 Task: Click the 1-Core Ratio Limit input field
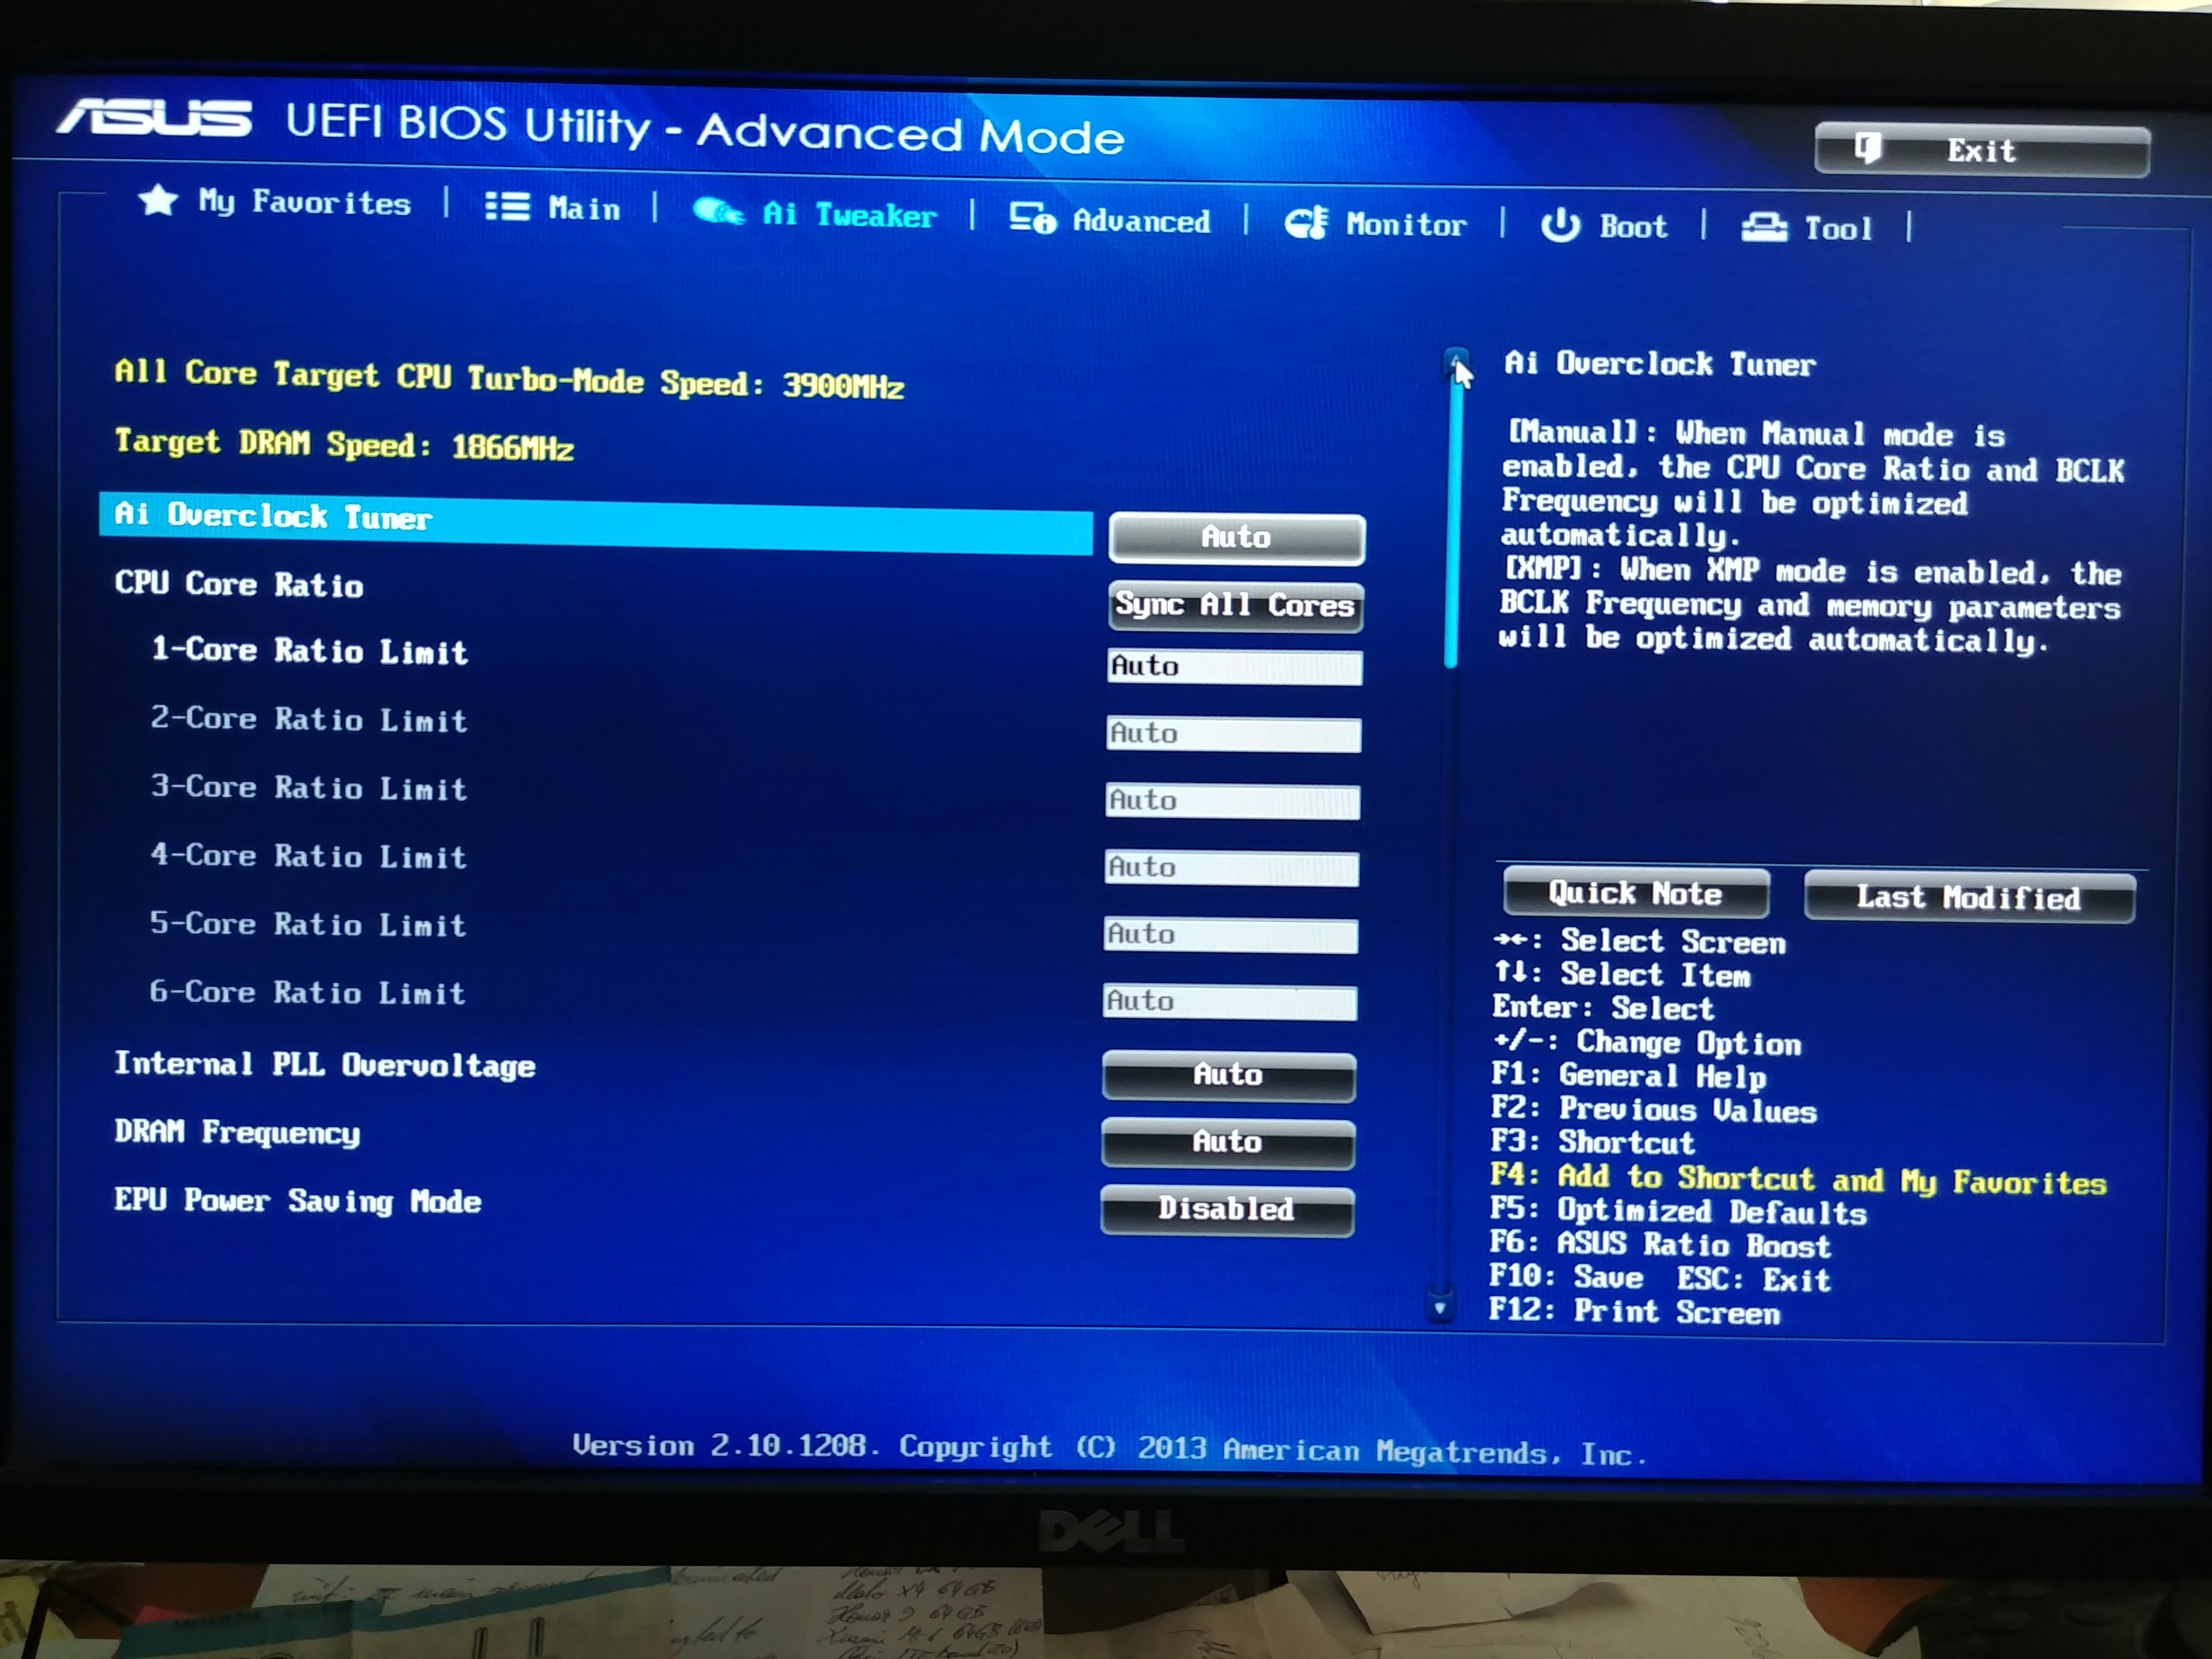click(x=1234, y=666)
